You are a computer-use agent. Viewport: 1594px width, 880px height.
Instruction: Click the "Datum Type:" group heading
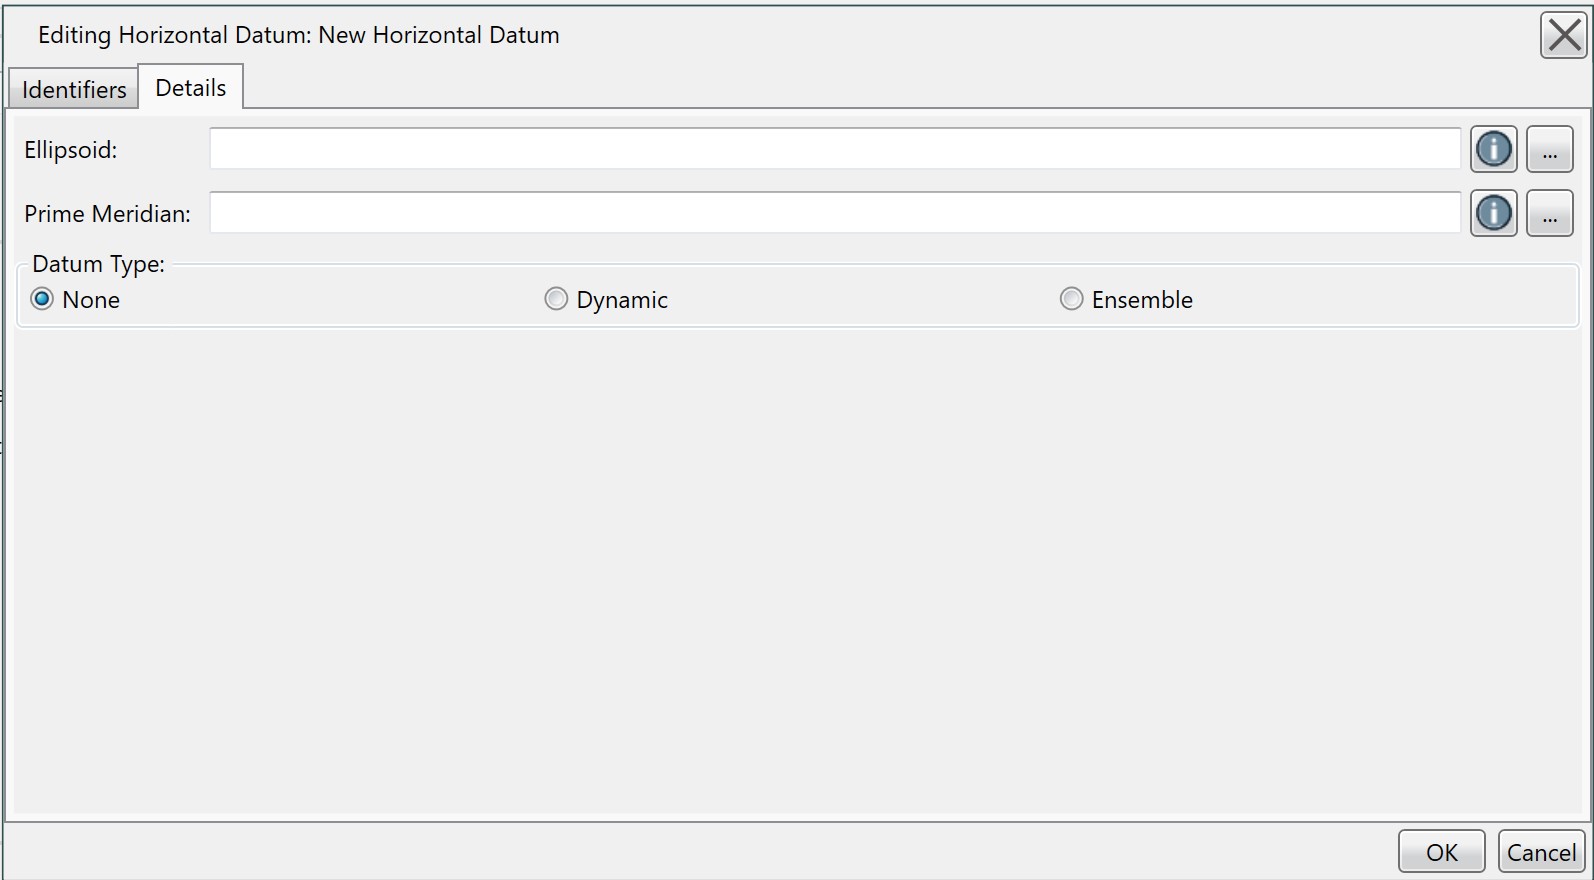[98, 264]
